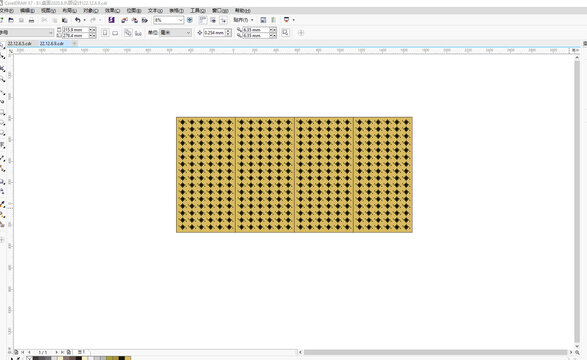
Task: Select portrait page orientation
Action: coord(105,33)
